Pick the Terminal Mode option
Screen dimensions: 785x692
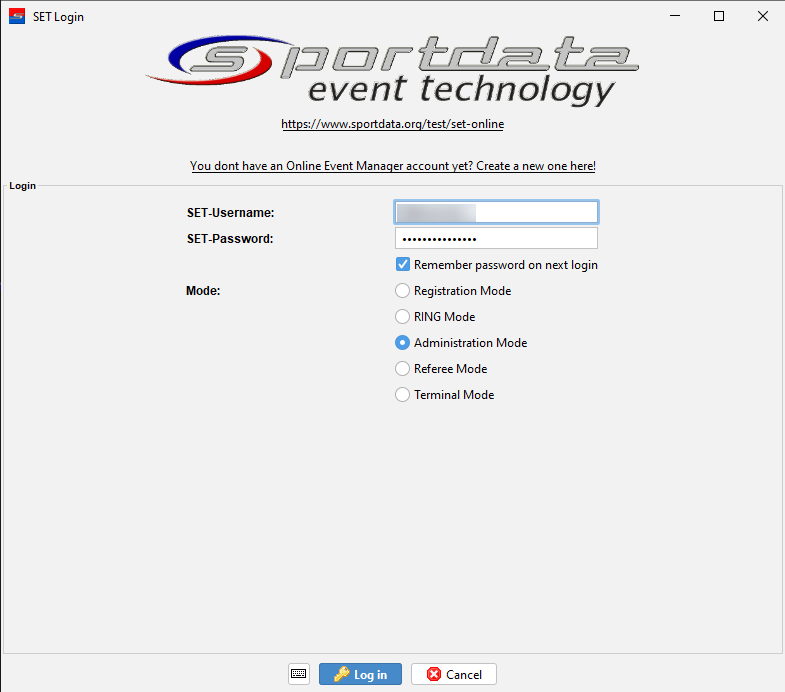pos(403,395)
